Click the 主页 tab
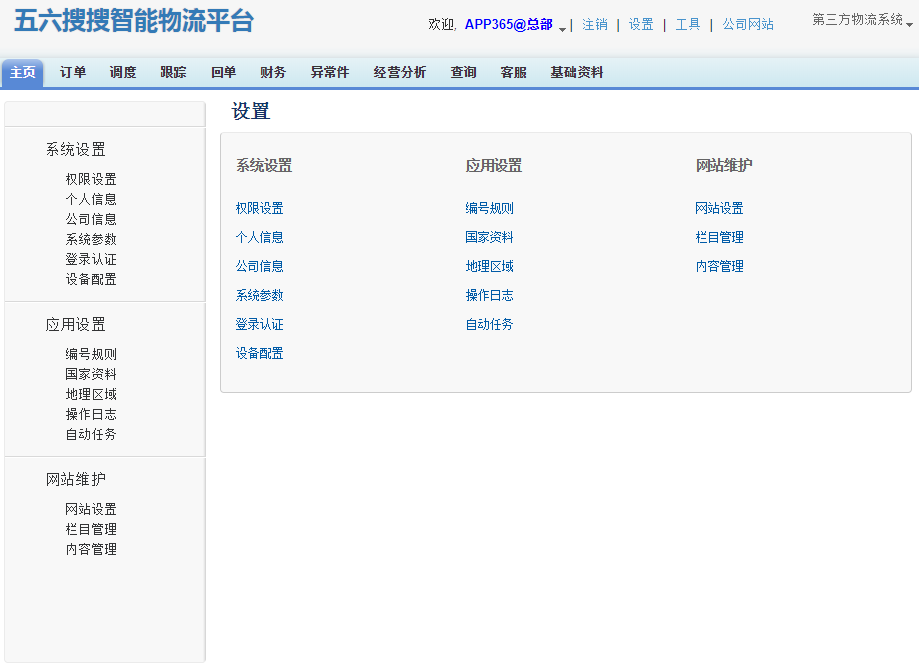Image resolution: width=919 pixels, height=668 pixels. click(x=23, y=72)
